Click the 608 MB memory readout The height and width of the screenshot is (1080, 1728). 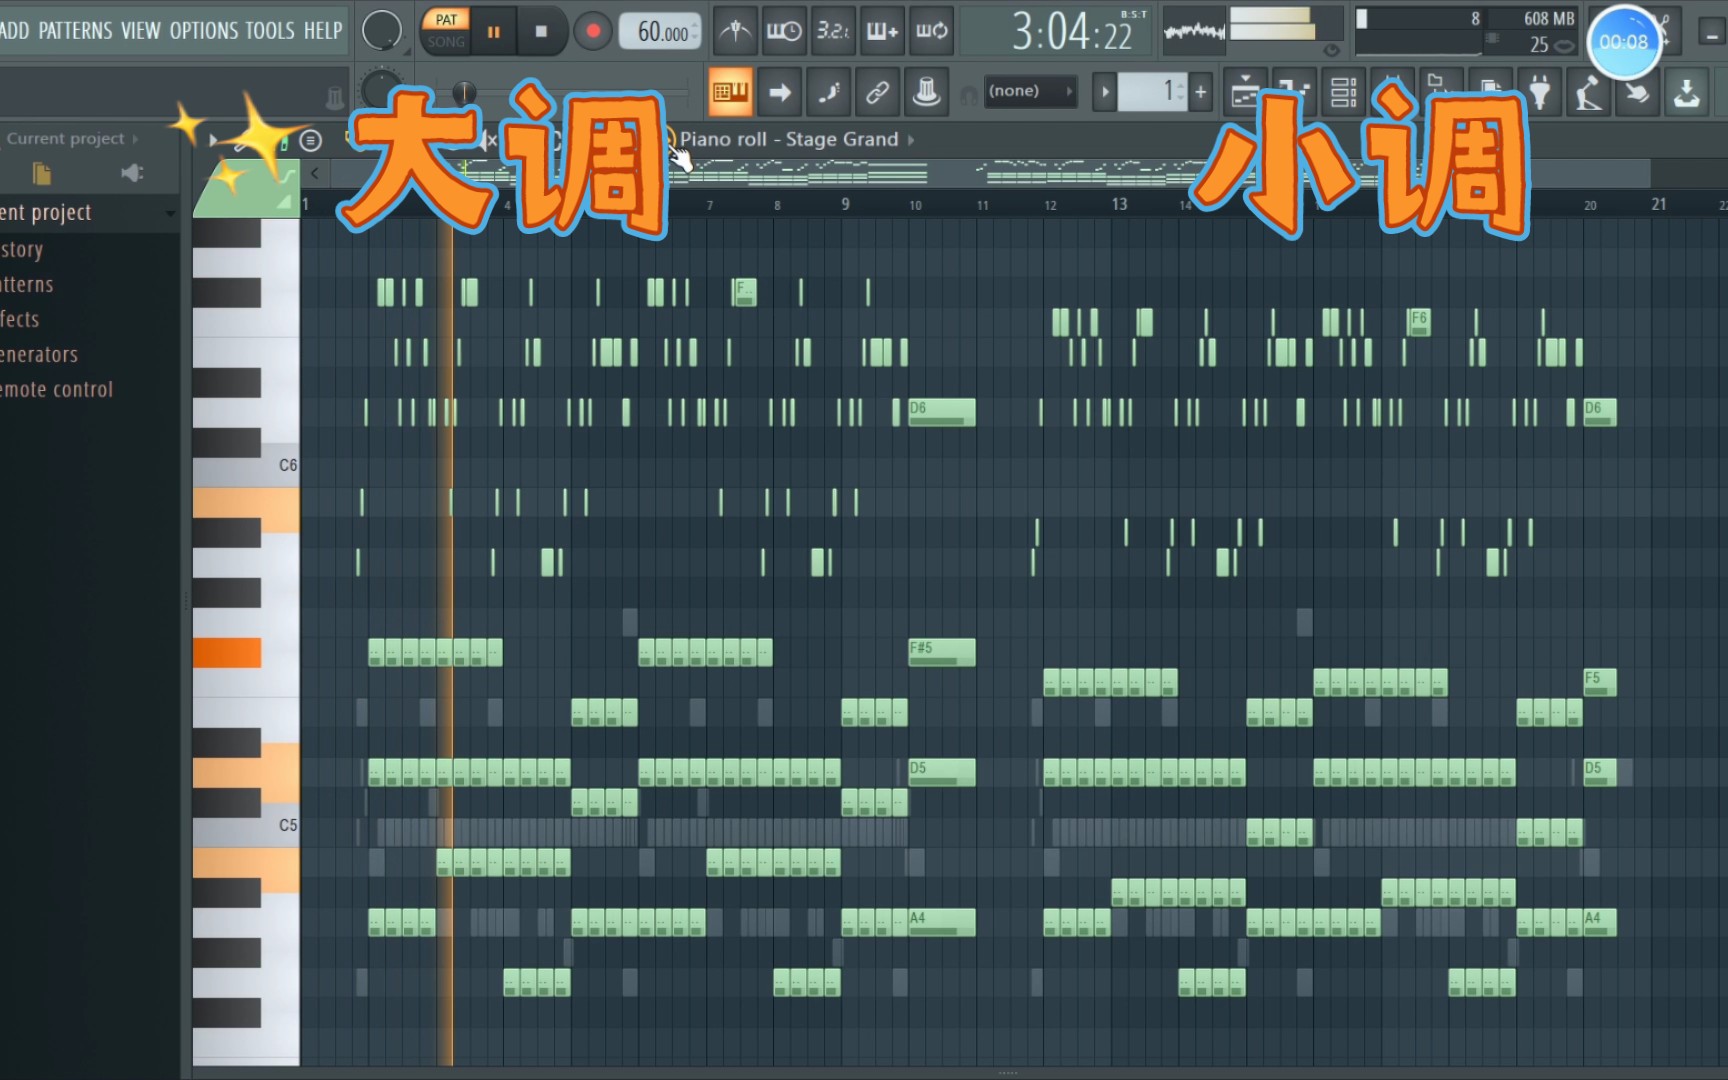1549,19
